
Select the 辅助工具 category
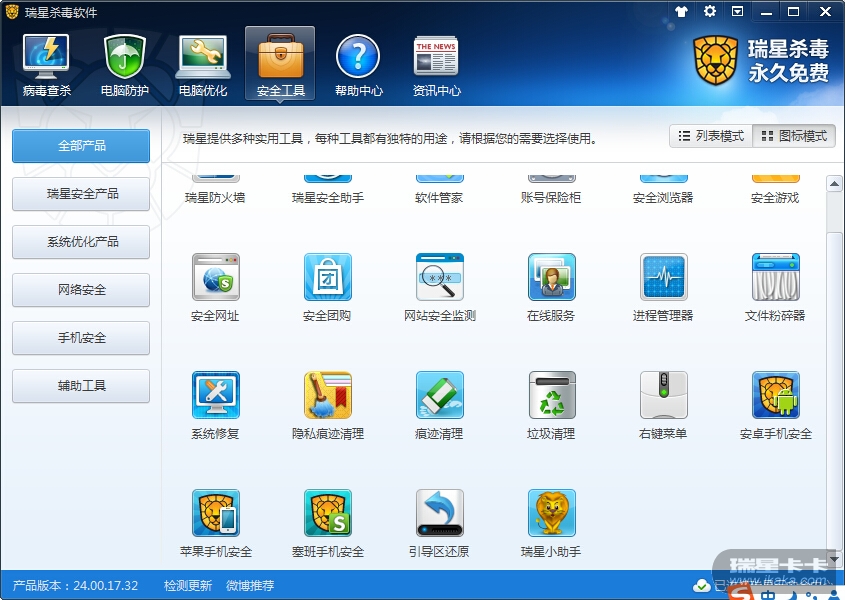click(x=81, y=385)
